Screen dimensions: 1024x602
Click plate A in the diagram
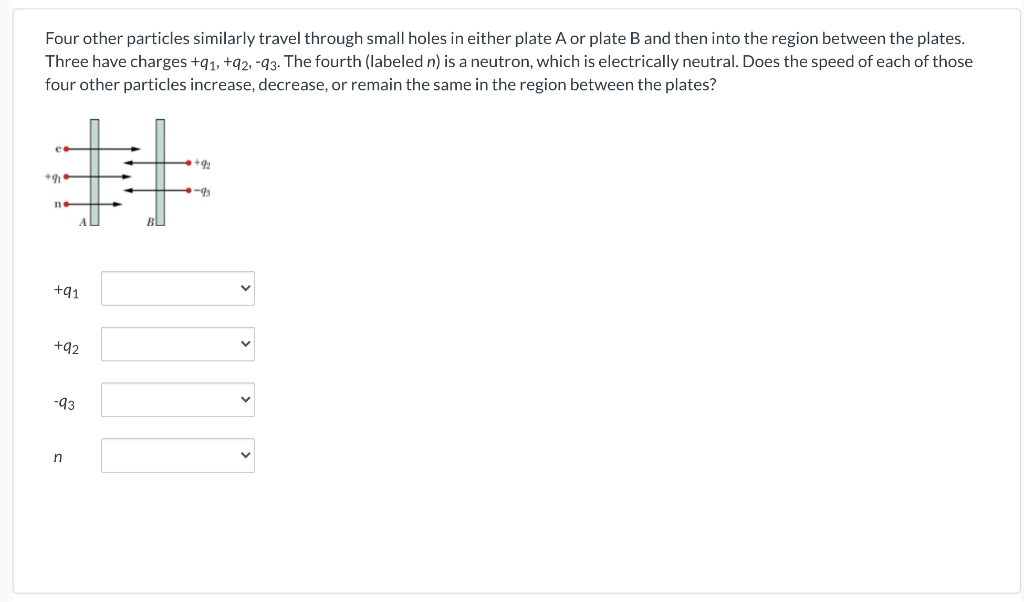point(95,172)
